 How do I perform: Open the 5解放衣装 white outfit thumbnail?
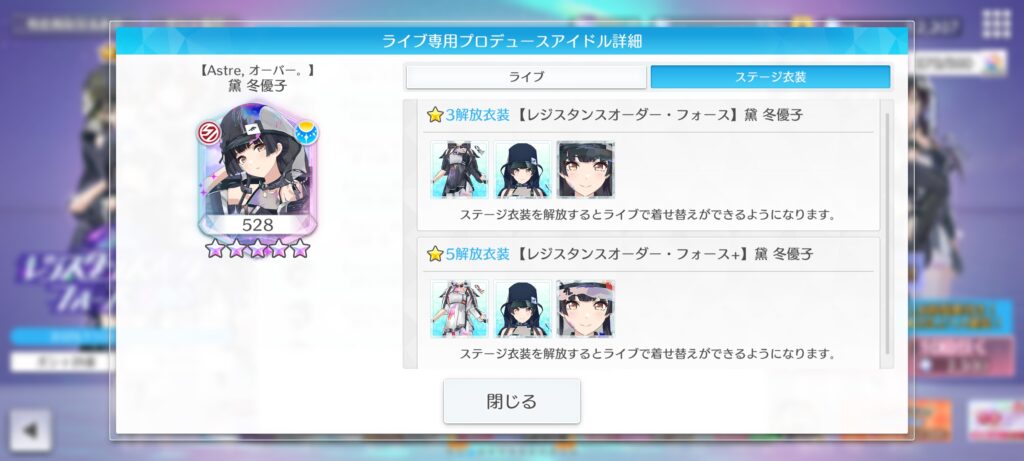(459, 309)
